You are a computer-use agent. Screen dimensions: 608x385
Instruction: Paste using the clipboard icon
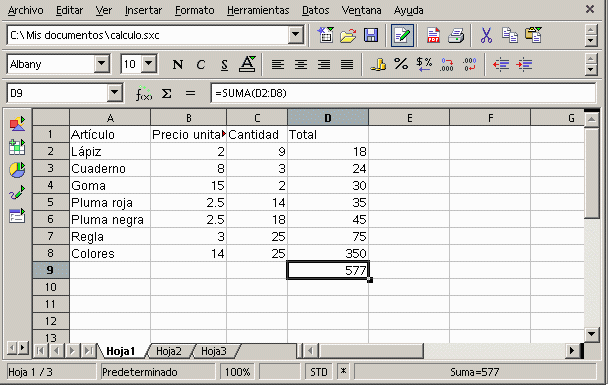(533, 35)
